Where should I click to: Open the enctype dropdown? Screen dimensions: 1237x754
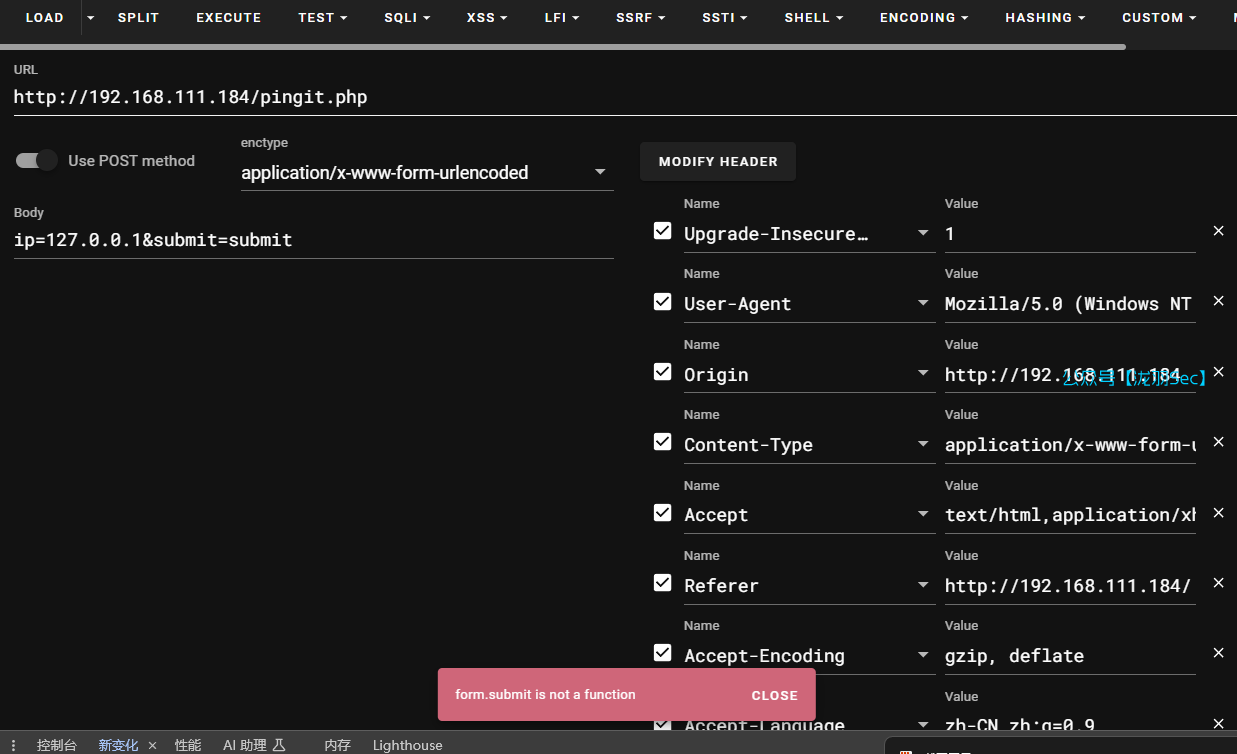click(x=600, y=173)
